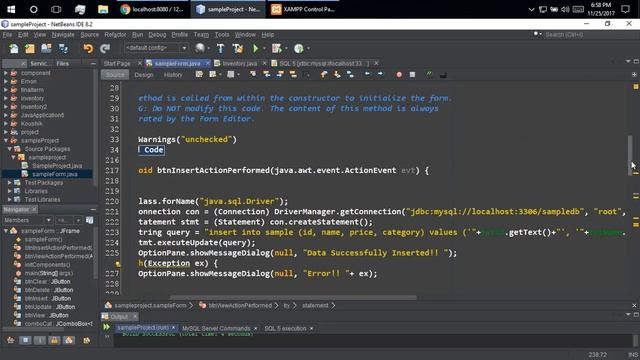This screenshot has width=640, height=360.
Task: Click the New File toolbar icon
Action: click(x=13, y=49)
